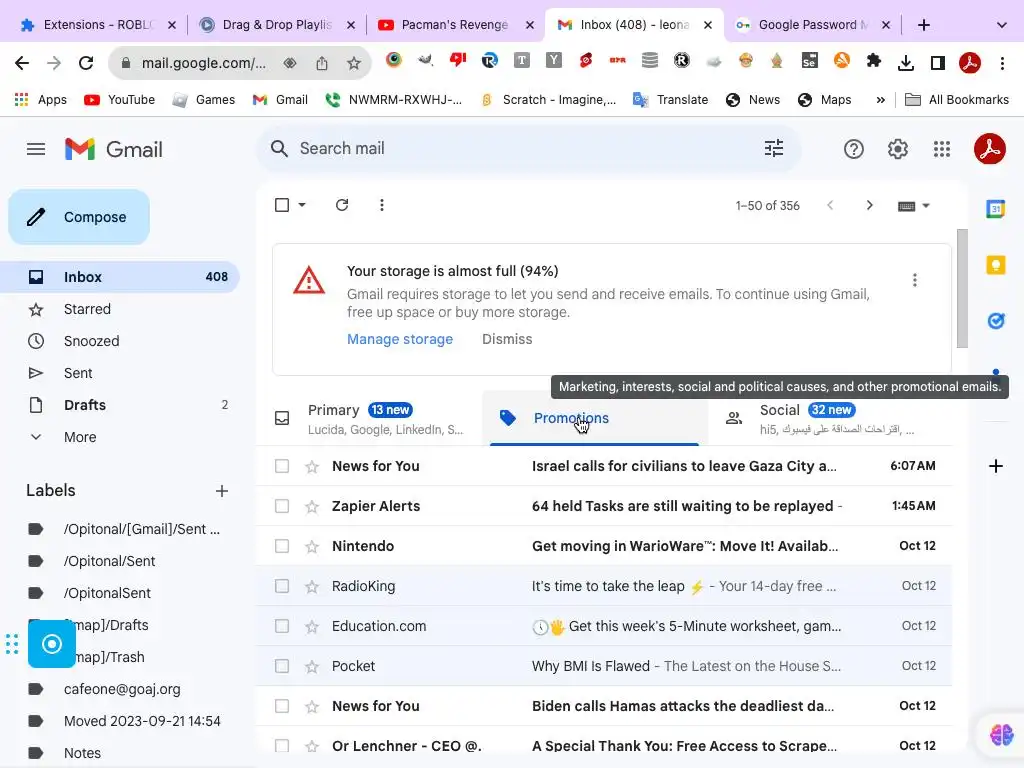Select the Zapier Alerts email checkbox

pyautogui.click(x=281, y=506)
